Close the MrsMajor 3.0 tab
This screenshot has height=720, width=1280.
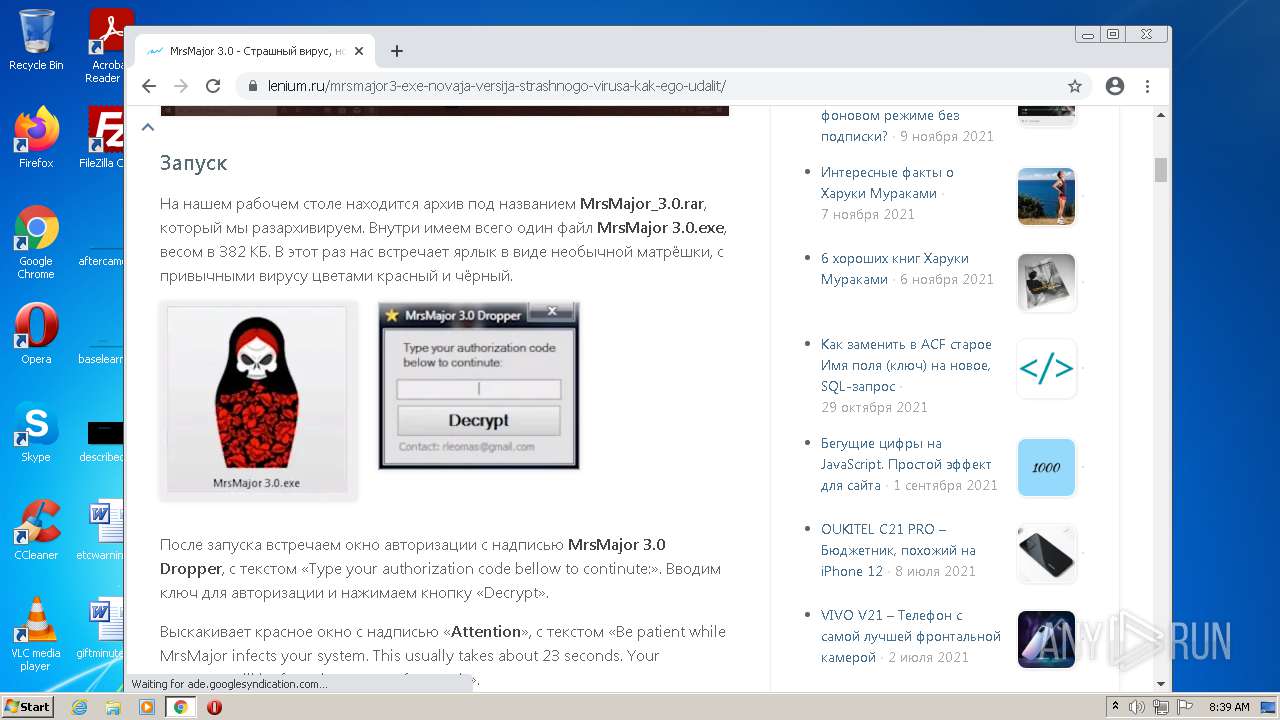358,51
